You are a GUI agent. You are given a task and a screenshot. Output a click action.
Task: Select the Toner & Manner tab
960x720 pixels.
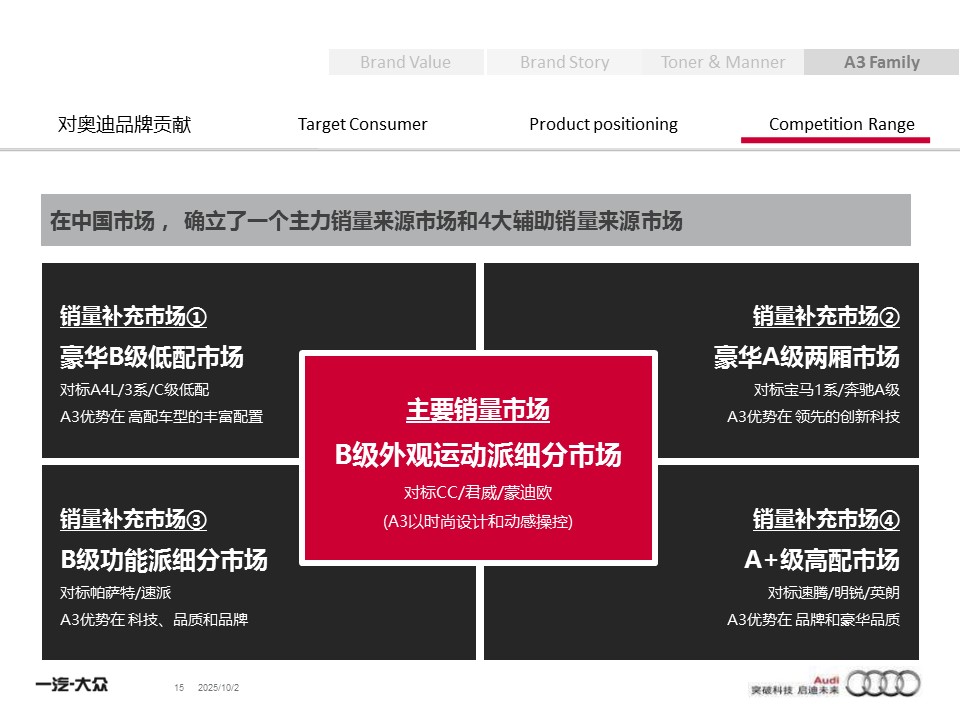coord(723,62)
